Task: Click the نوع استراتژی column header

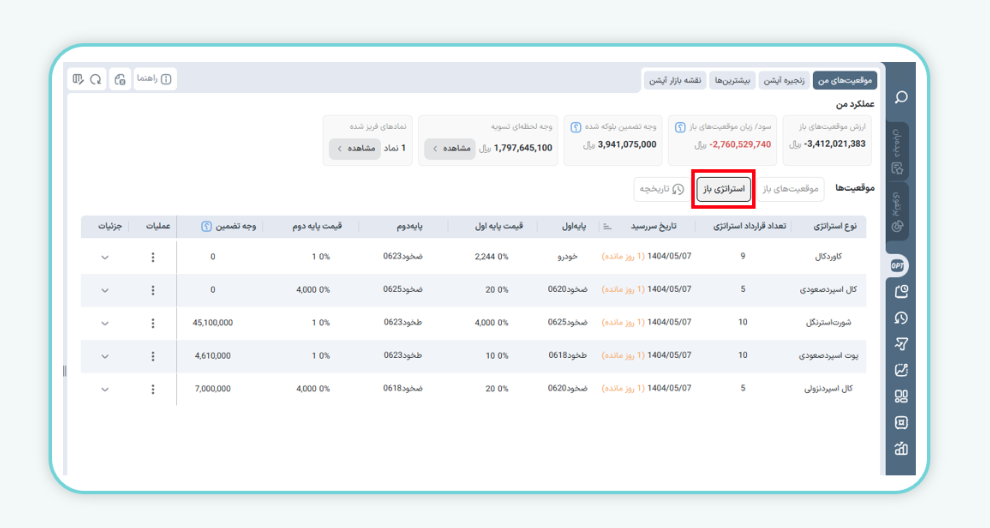Action: [838, 226]
